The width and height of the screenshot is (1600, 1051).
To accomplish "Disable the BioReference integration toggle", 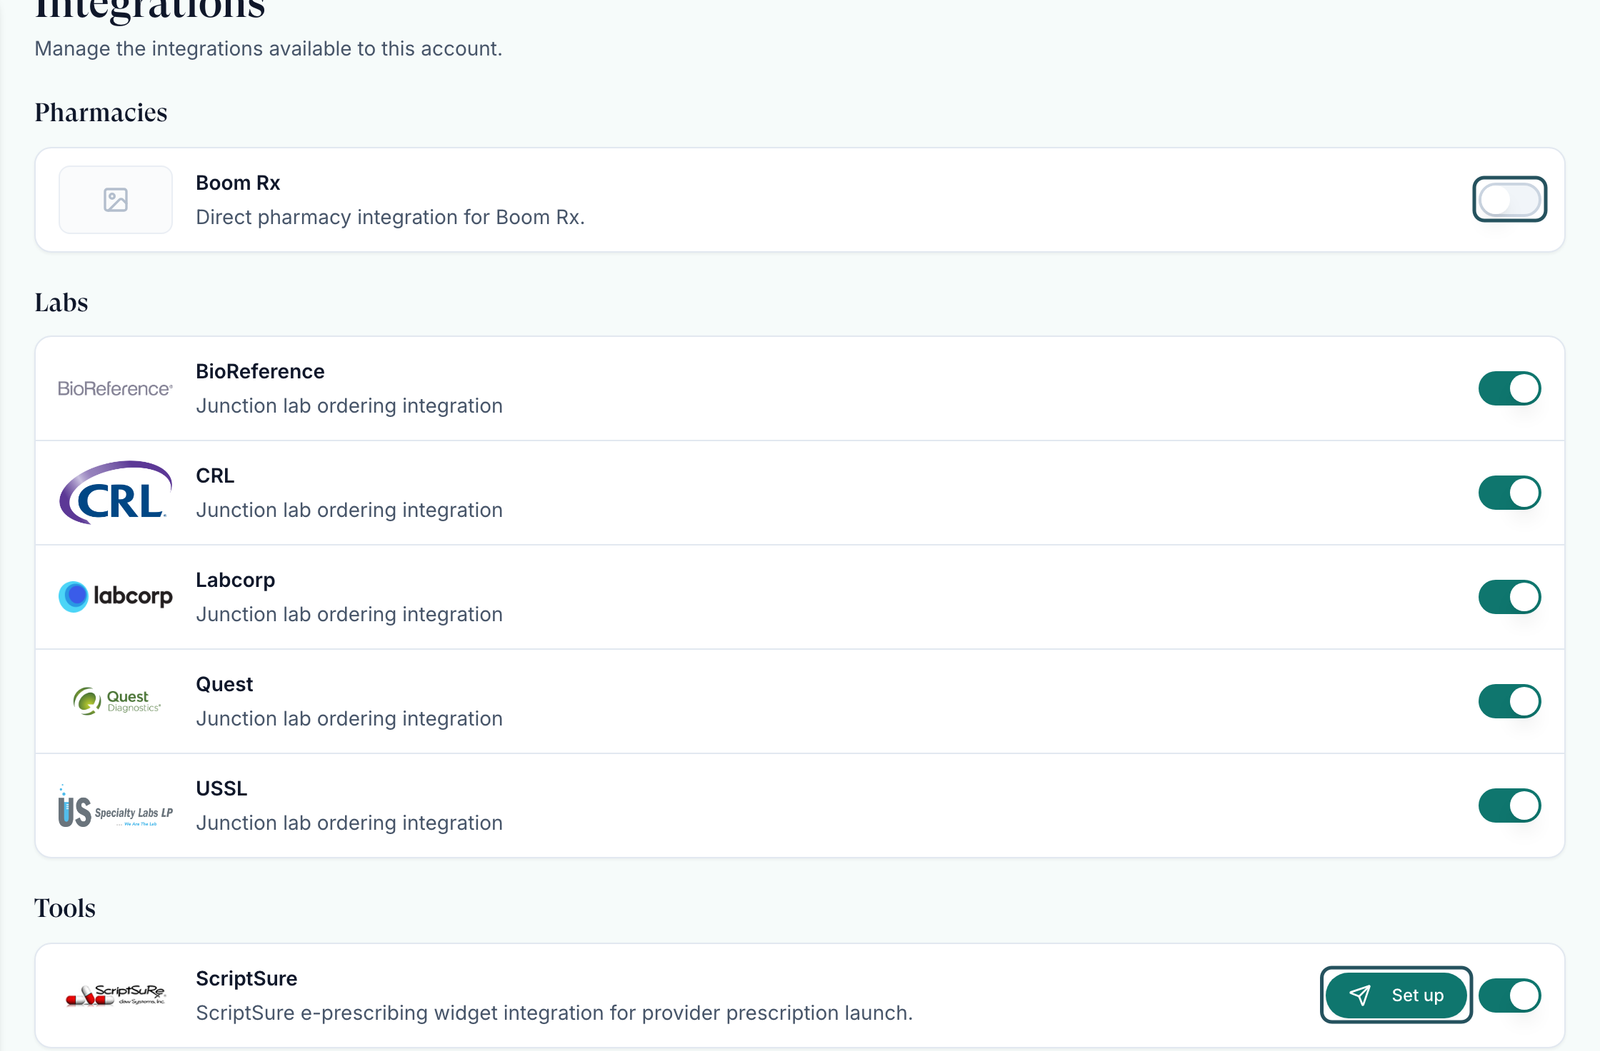I will (x=1509, y=388).
